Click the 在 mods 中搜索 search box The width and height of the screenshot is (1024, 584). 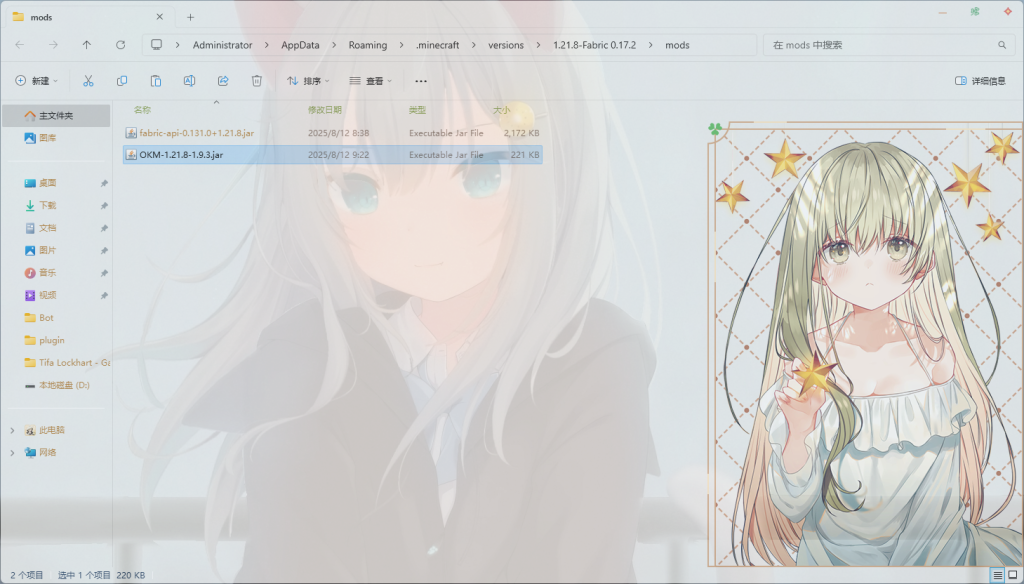pos(880,45)
